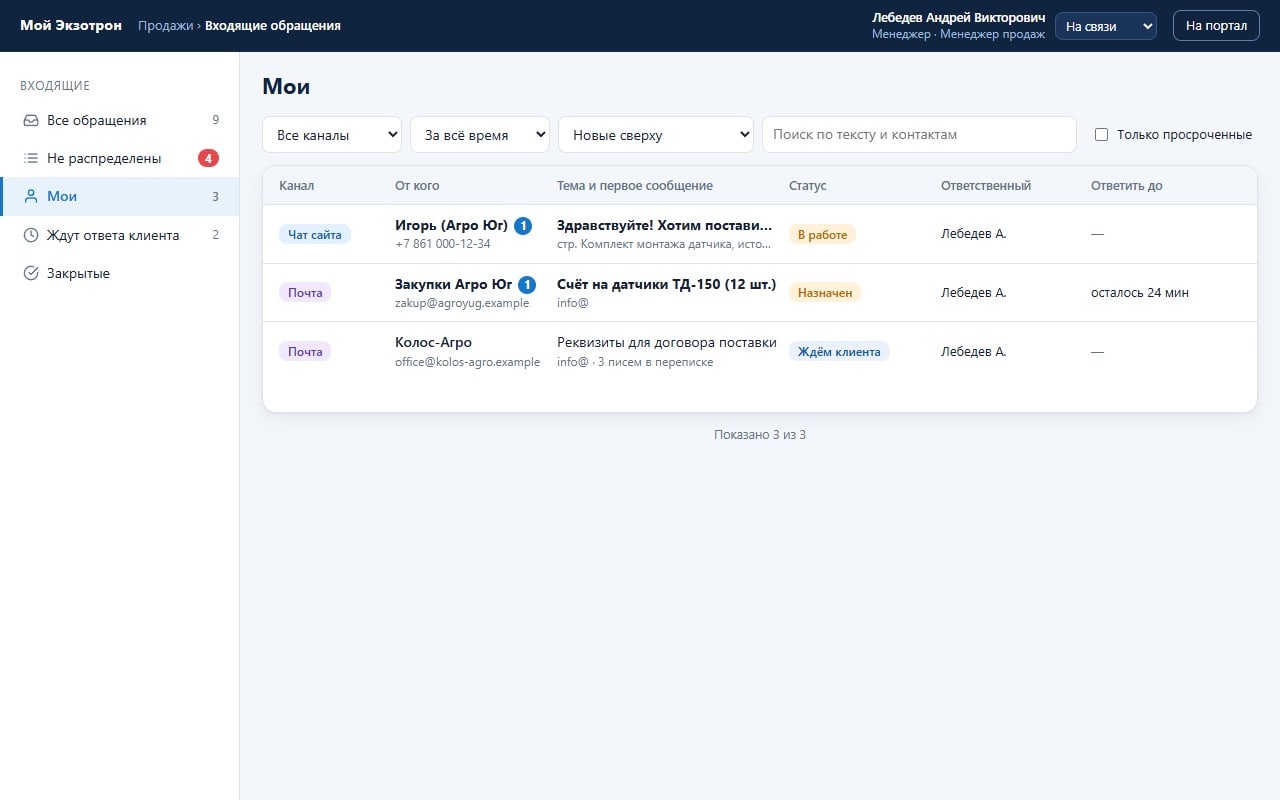Click the Ответить до column header

point(1127,185)
